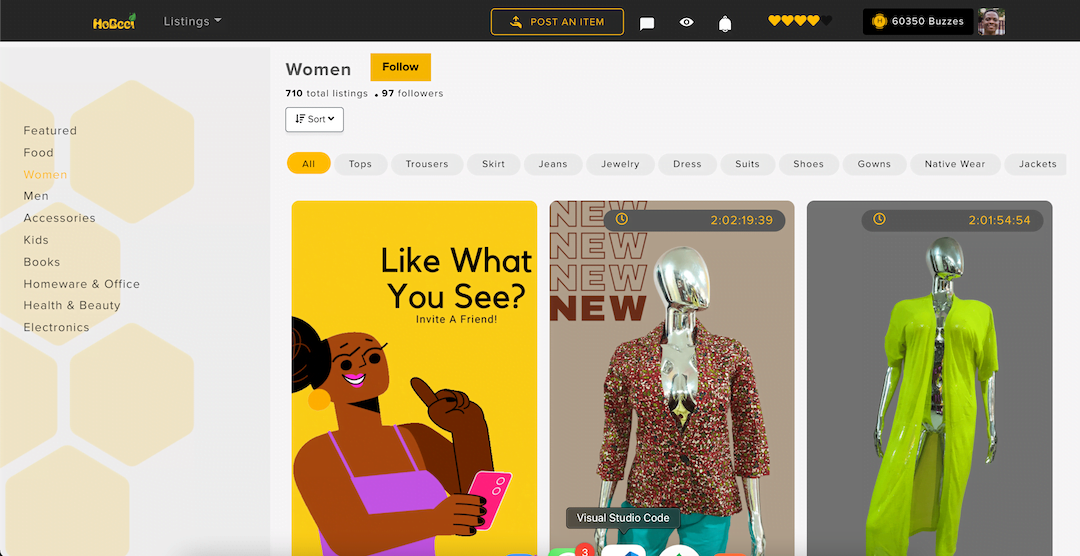1080x556 pixels.
Task: Expand the Listings dropdown menu
Action: coord(192,21)
